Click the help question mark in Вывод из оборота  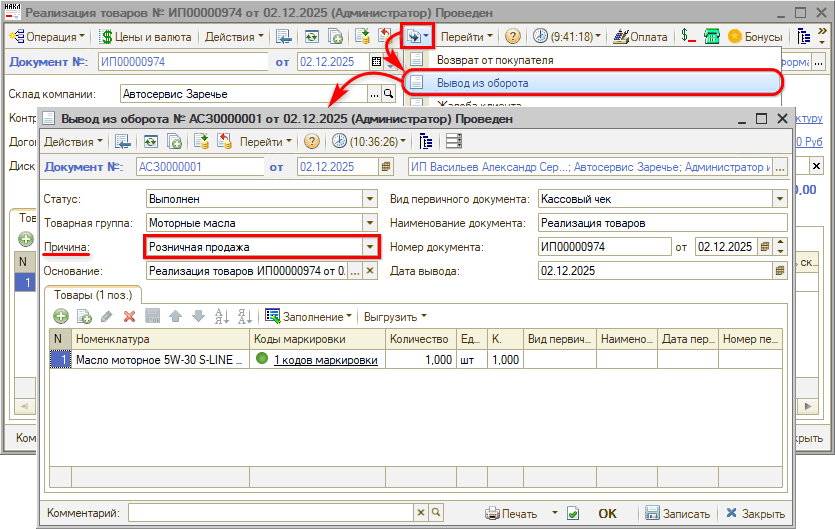311,142
